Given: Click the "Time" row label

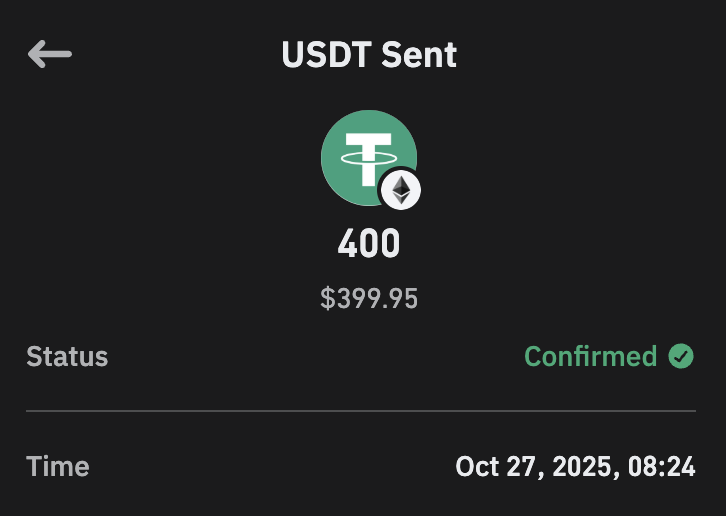Looking at the screenshot, I should point(58,466).
